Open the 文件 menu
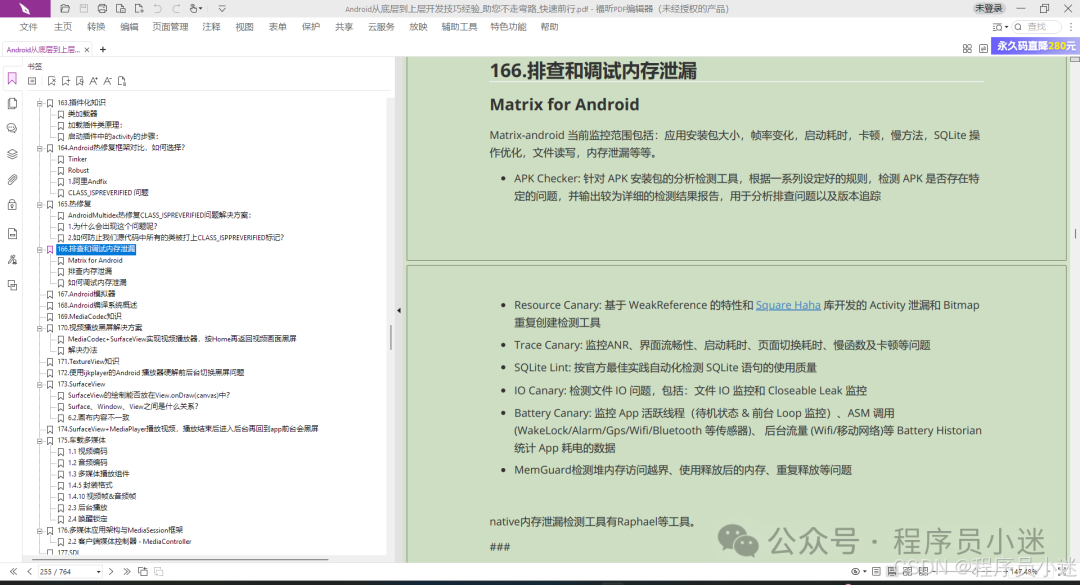This screenshot has height=585, width=1080. pos(29,27)
